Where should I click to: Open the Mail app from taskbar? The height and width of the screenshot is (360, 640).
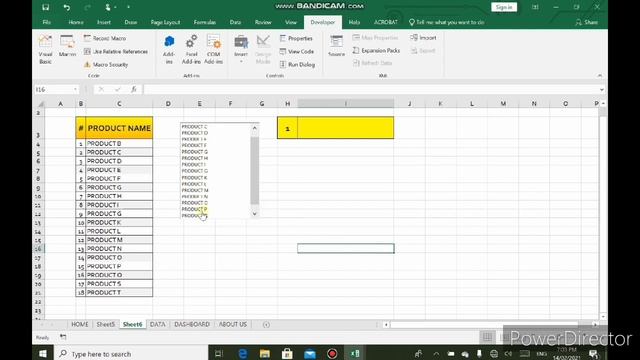tap(310, 353)
